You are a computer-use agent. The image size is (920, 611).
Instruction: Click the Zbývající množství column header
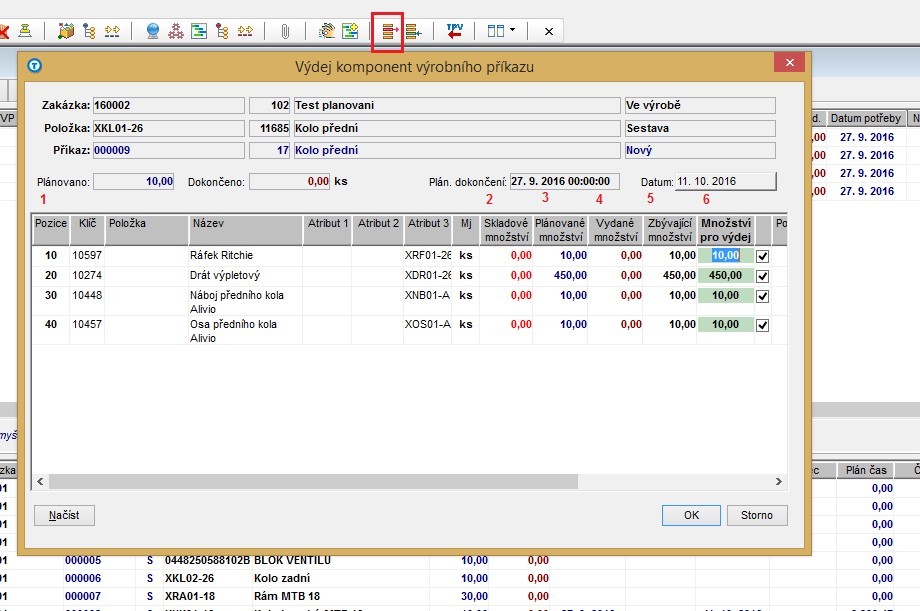coord(669,229)
